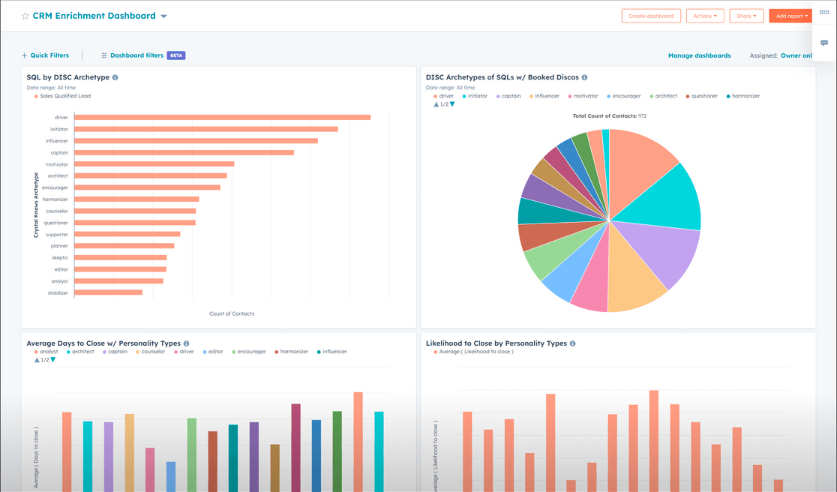Image resolution: width=837 pixels, height=492 pixels.
Task: Click the 'SQL by DISC Archetype' report title
Action: pyautogui.click(x=68, y=77)
